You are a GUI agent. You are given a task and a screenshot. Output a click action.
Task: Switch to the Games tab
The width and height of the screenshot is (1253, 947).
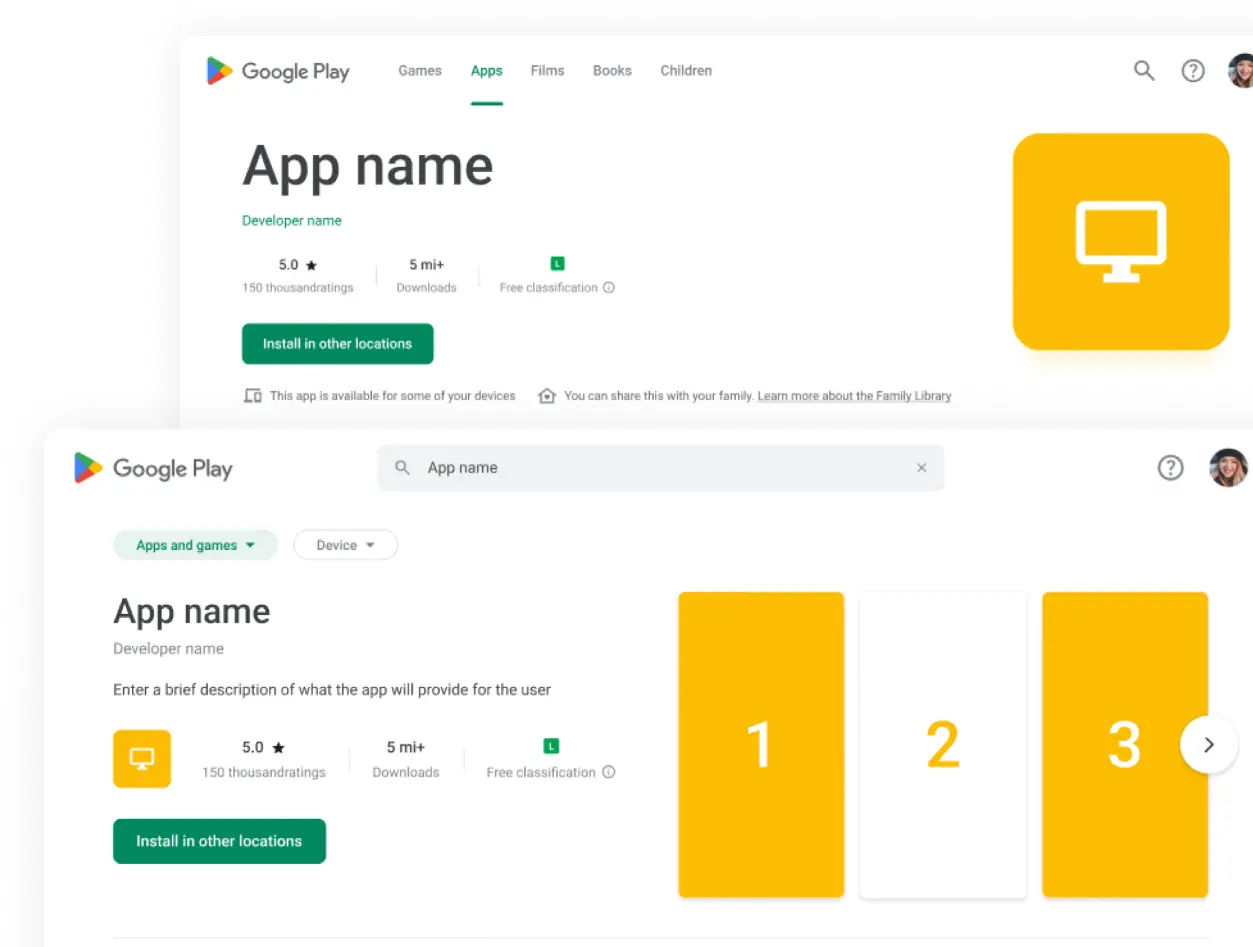click(419, 70)
